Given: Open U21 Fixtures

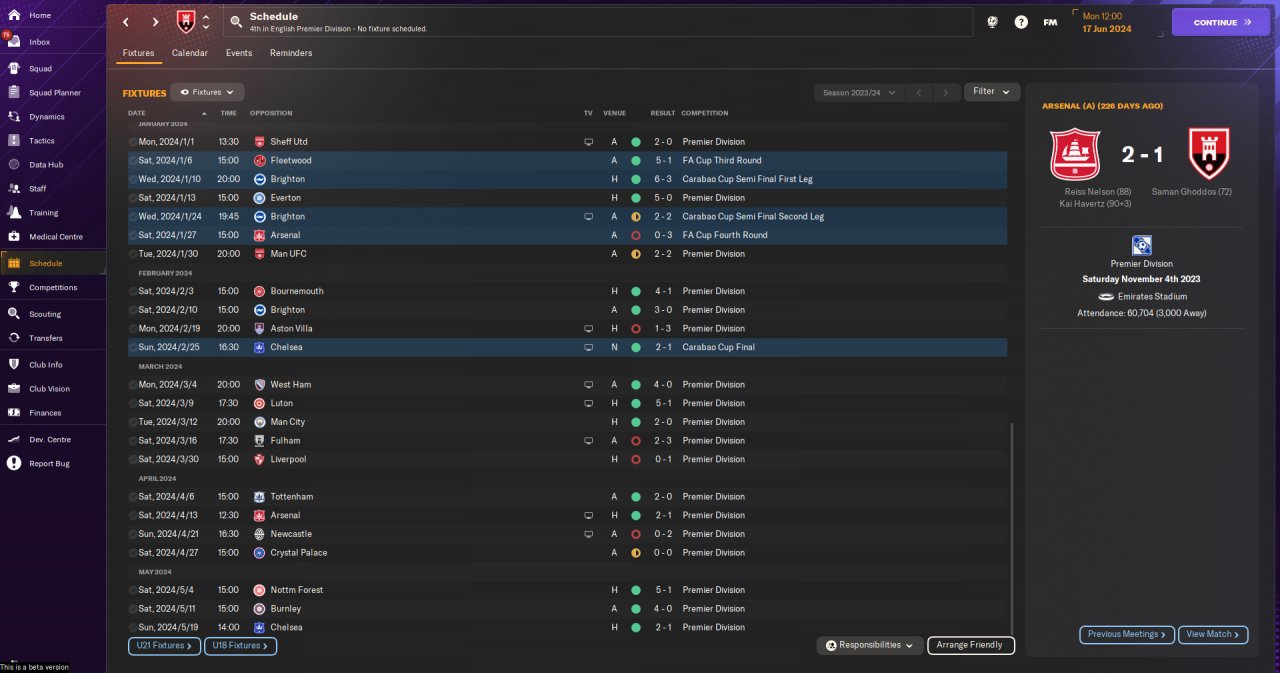Looking at the screenshot, I should (x=165, y=646).
